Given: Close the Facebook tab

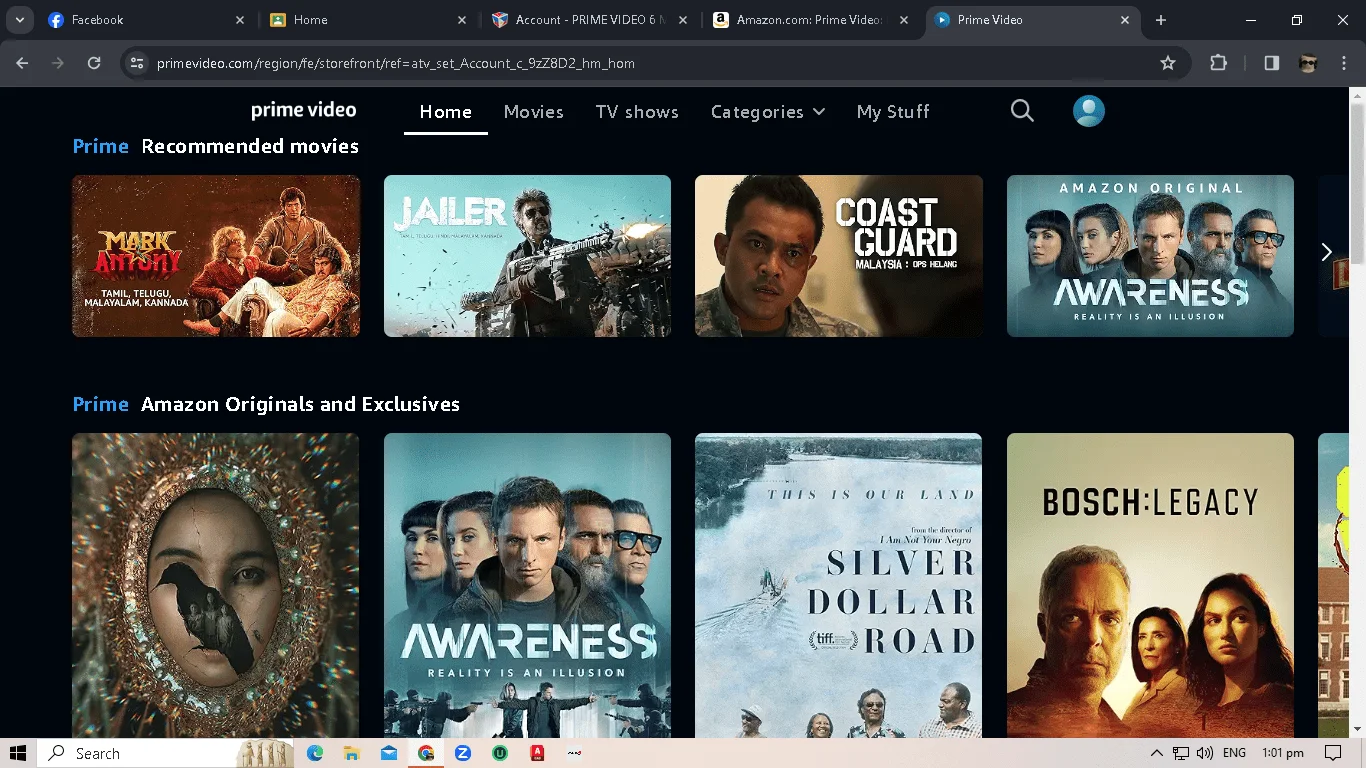Looking at the screenshot, I should (x=239, y=20).
